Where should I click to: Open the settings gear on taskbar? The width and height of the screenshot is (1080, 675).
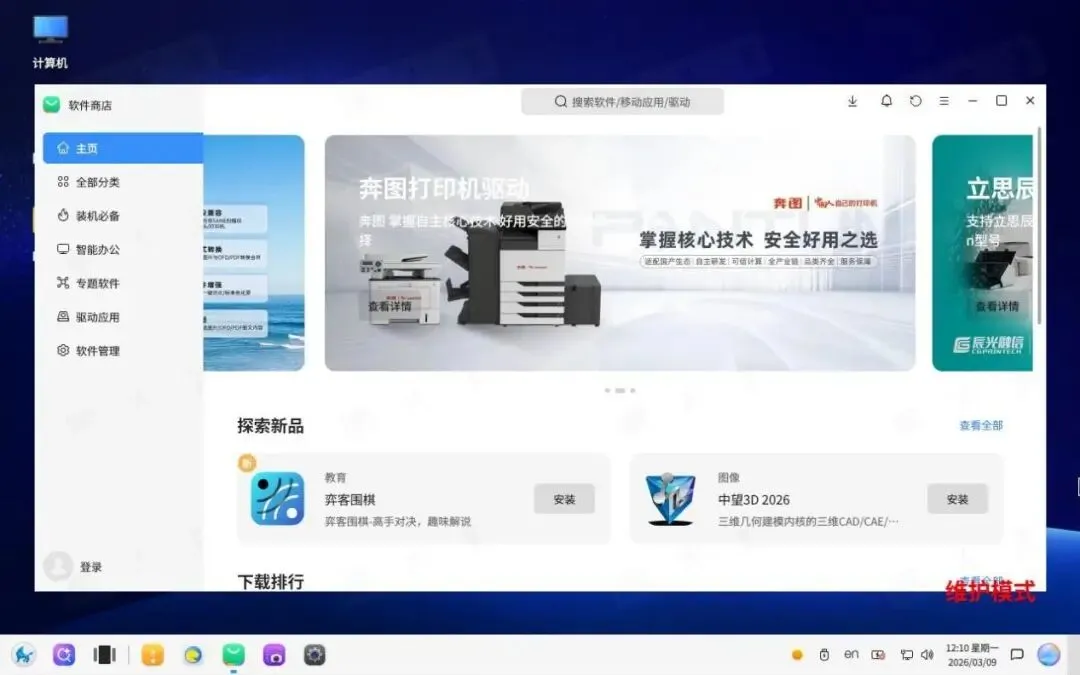(315, 654)
